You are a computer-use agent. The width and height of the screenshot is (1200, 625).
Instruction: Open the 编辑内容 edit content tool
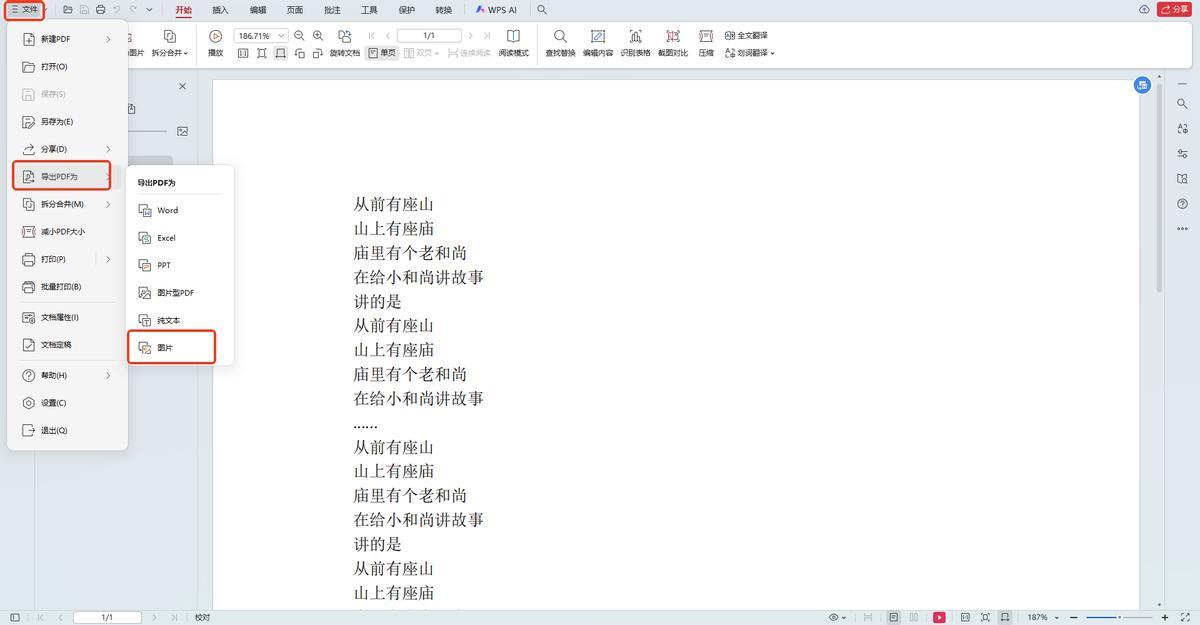point(597,37)
